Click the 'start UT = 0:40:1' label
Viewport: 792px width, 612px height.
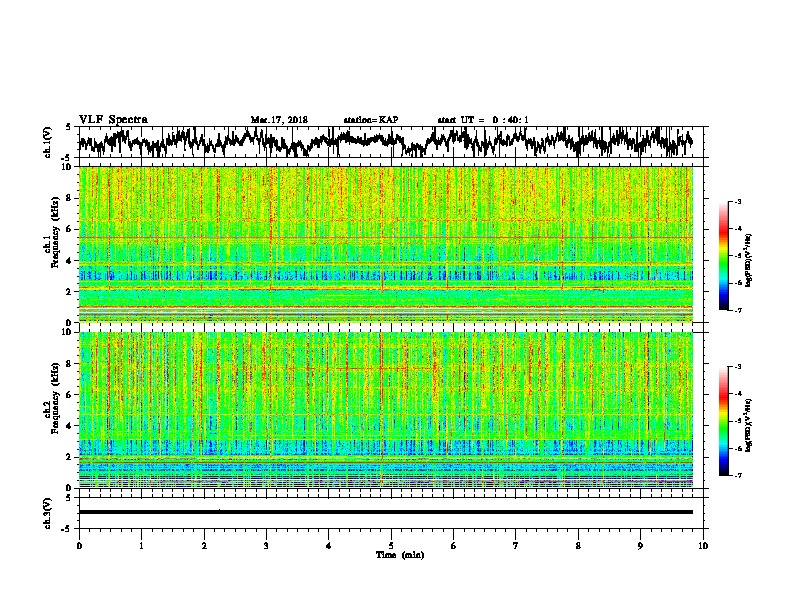(483, 120)
